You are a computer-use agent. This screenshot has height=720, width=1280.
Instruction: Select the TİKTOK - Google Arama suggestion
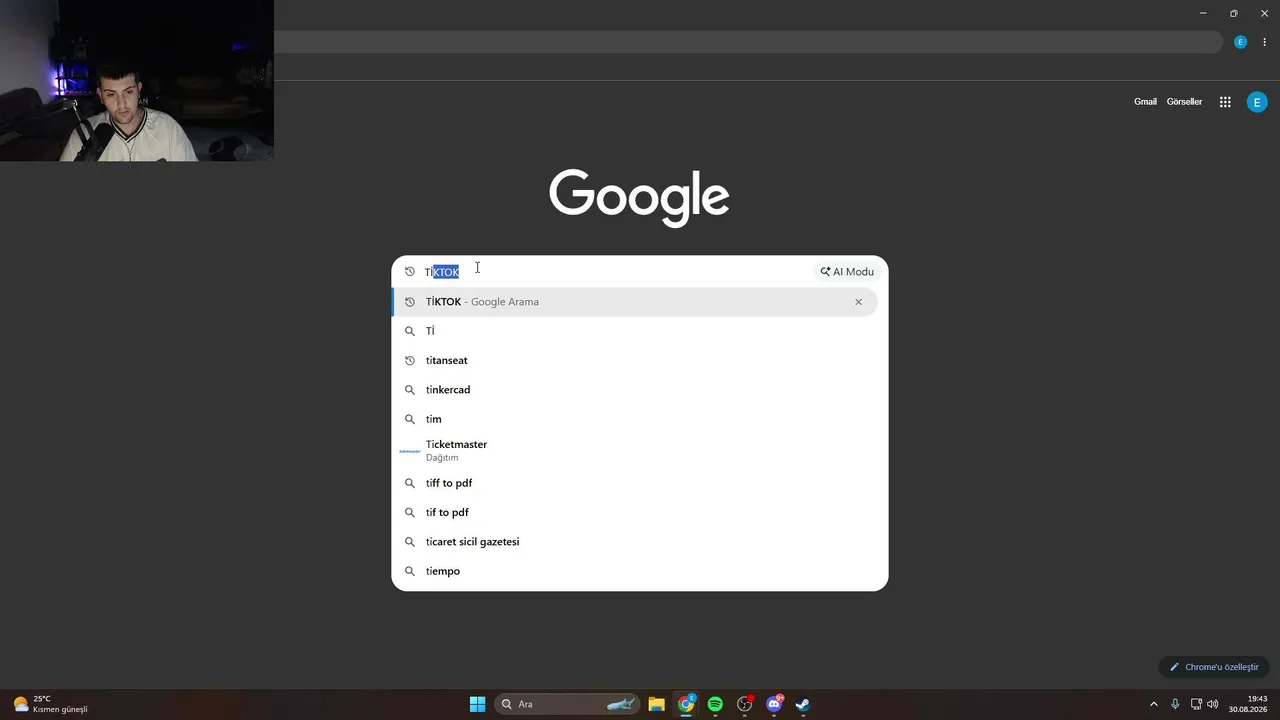coord(635,302)
